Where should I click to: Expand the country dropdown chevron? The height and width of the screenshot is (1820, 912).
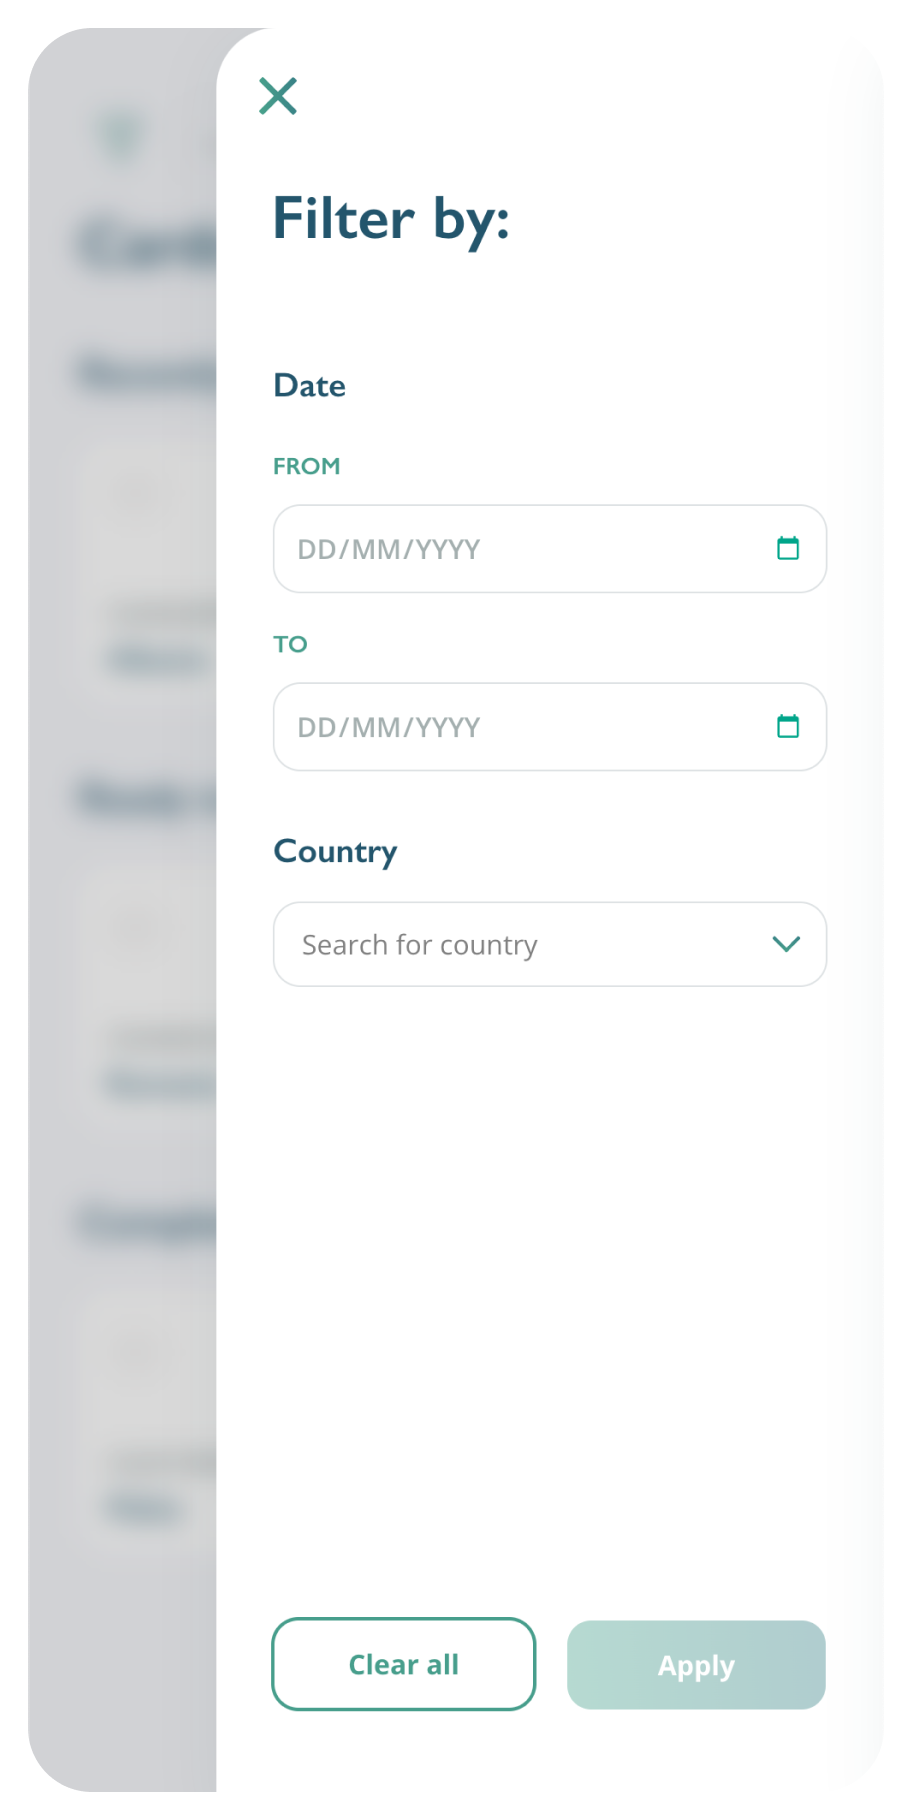pos(787,944)
